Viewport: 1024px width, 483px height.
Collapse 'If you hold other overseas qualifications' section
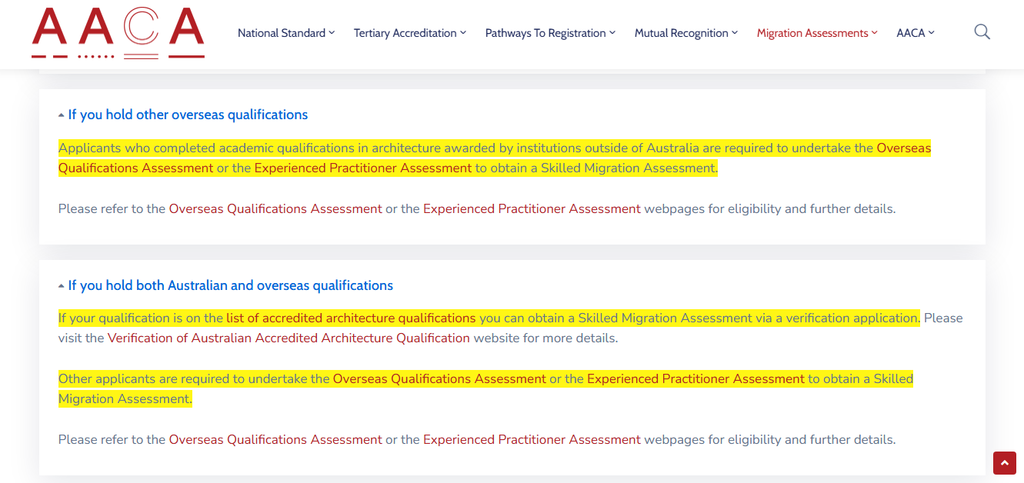[183, 115]
